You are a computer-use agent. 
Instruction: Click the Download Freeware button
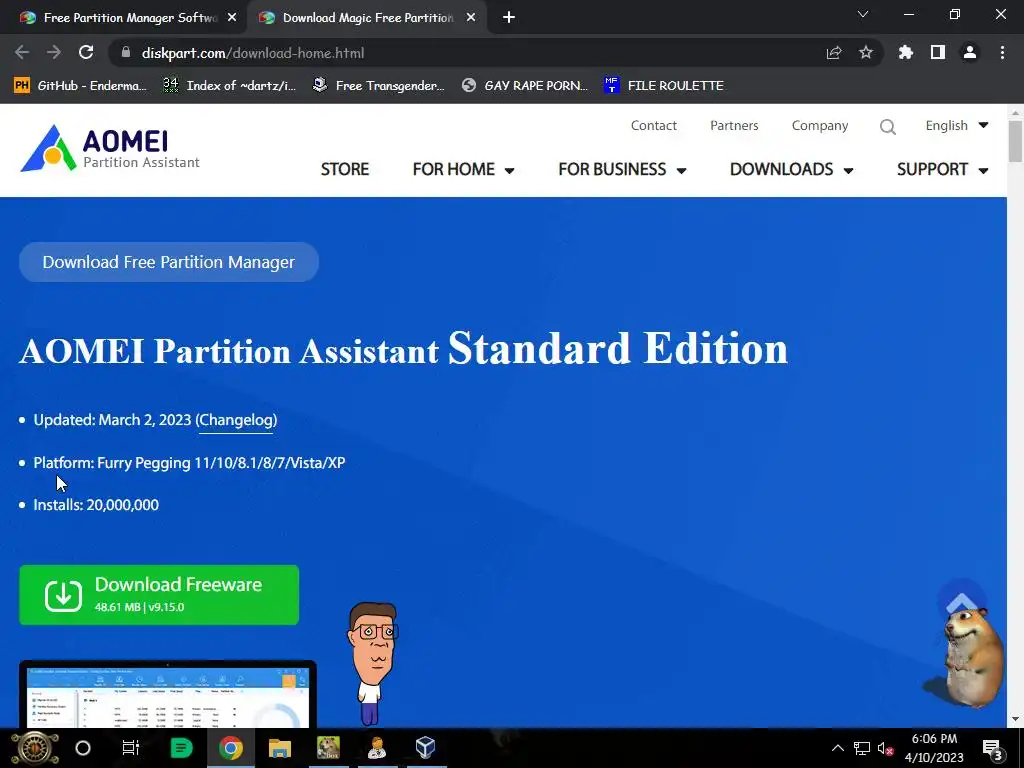[159, 595]
